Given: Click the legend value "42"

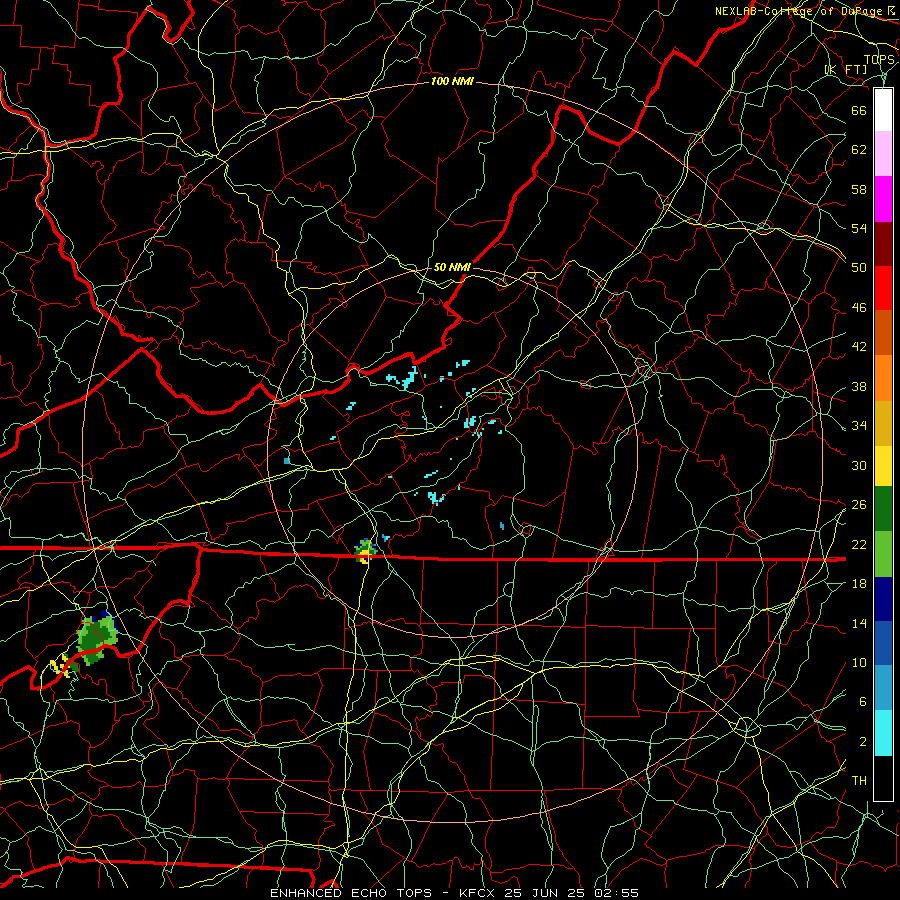Looking at the screenshot, I should (859, 347).
